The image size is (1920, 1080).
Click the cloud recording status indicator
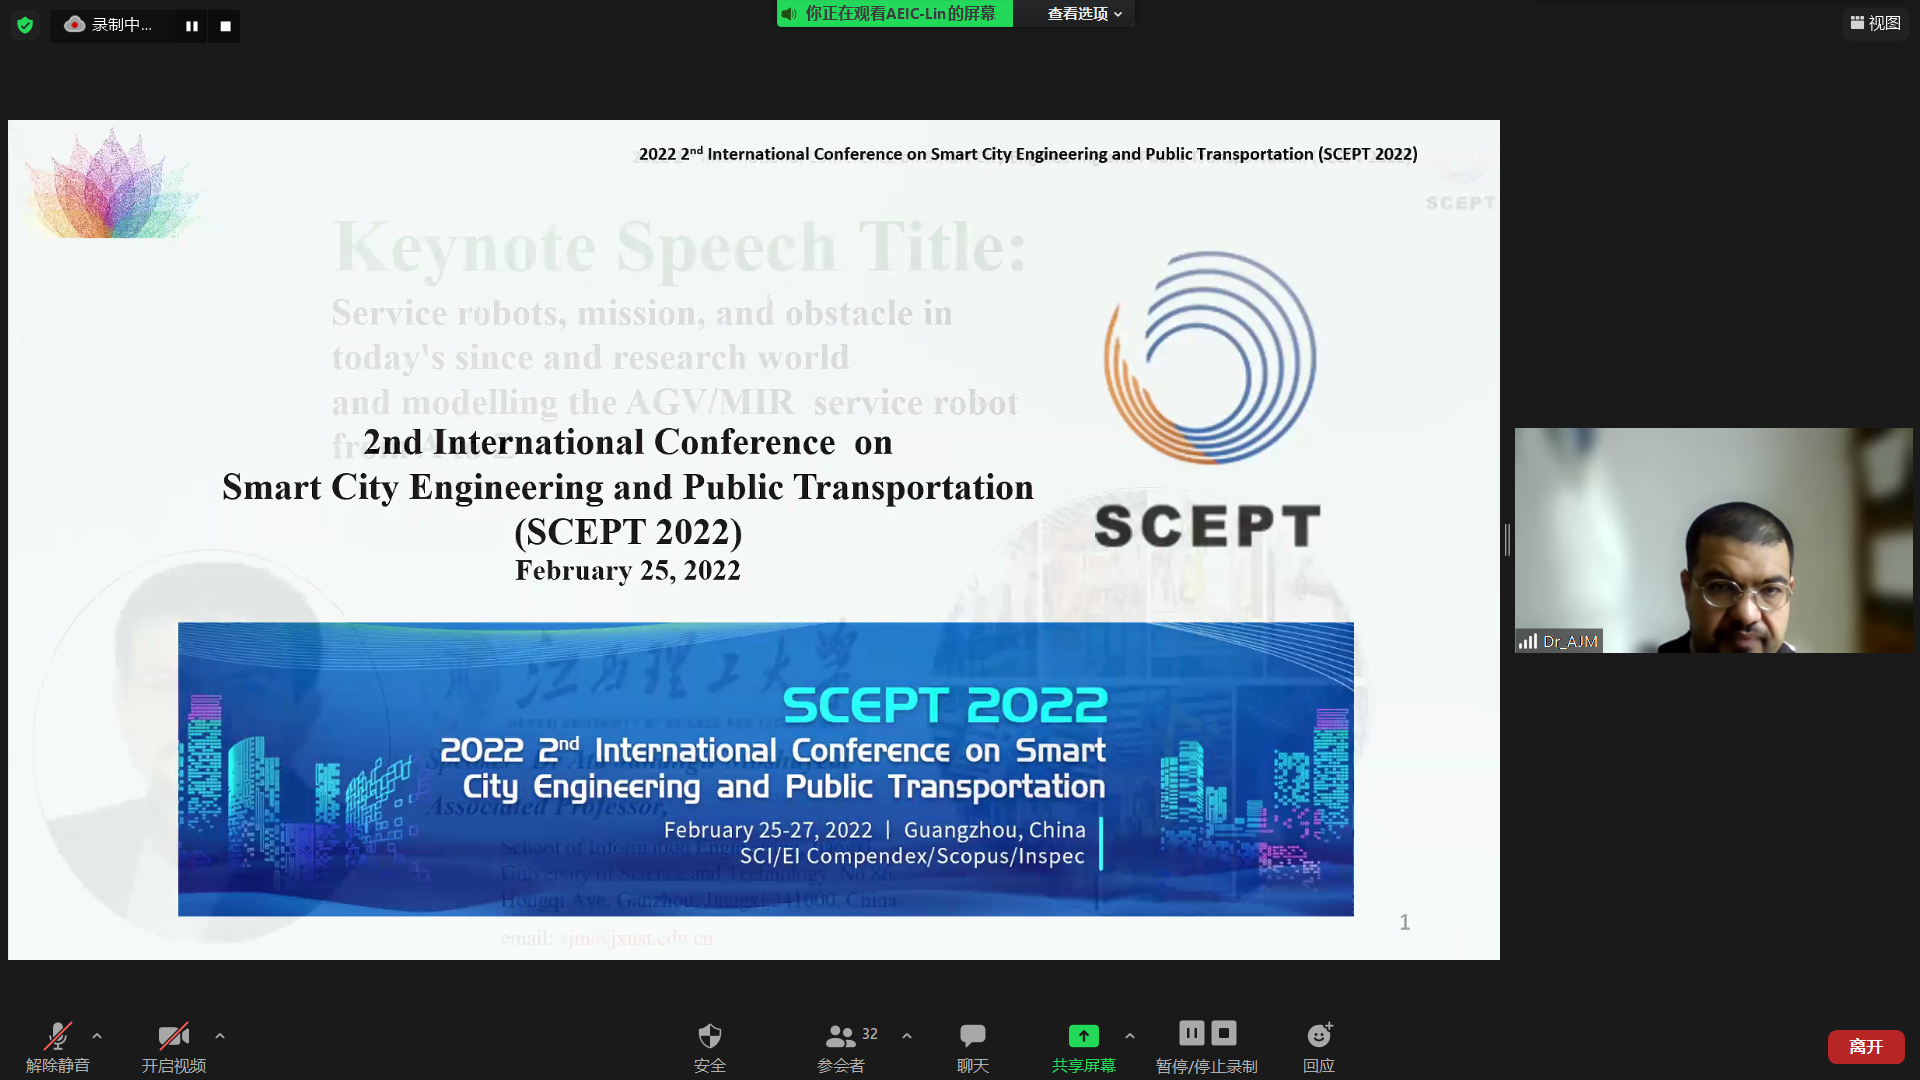(x=109, y=25)
